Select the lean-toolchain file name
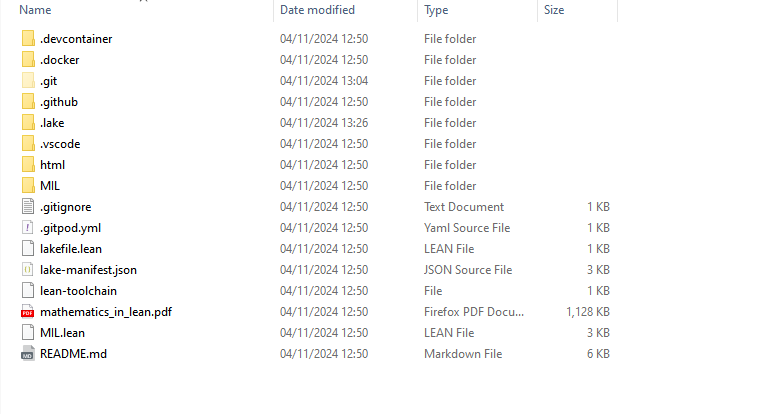 coord(78,291)
